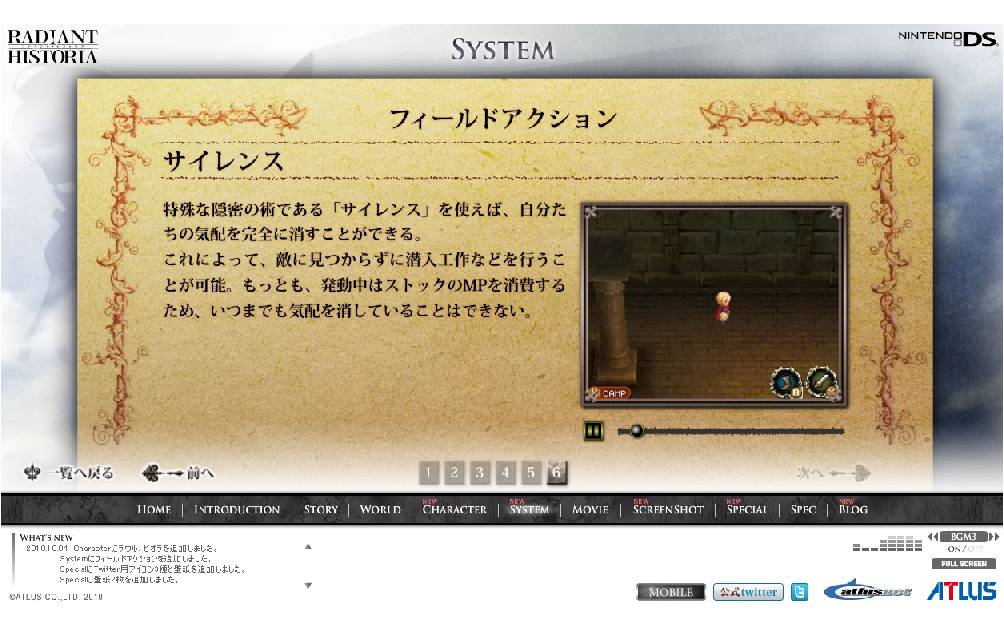Click the video progress slider knob

tap(636, 431)
